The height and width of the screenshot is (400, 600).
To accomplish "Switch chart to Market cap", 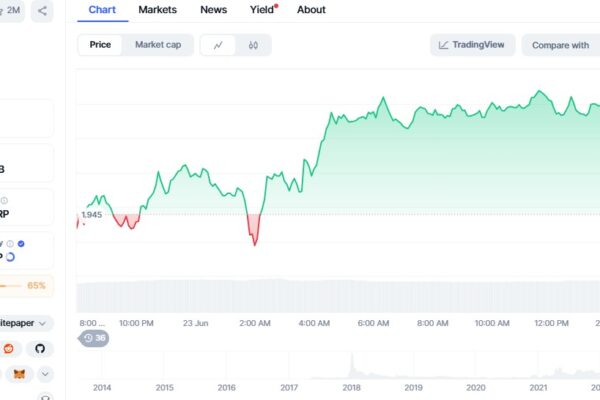I will click(158, 45).
